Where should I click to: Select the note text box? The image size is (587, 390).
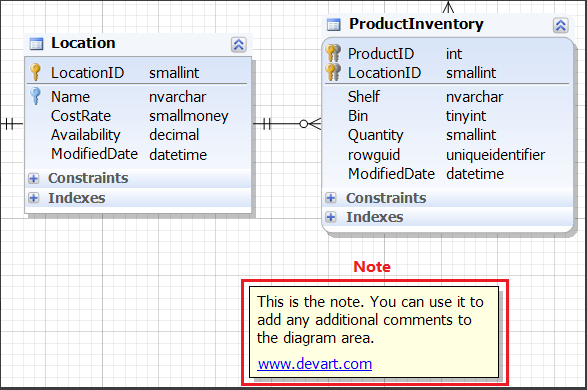coord(374,332)
